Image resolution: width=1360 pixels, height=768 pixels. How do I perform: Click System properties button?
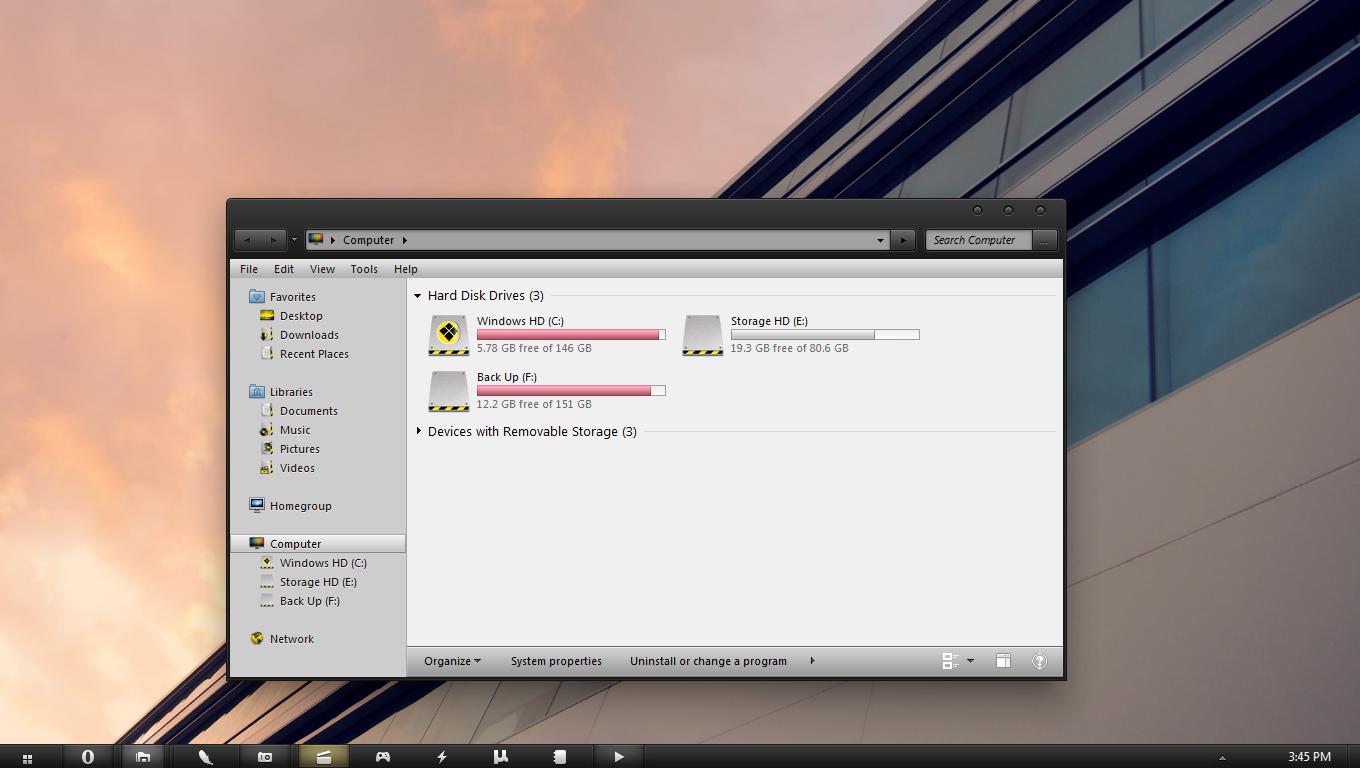(x=556, y=661)
